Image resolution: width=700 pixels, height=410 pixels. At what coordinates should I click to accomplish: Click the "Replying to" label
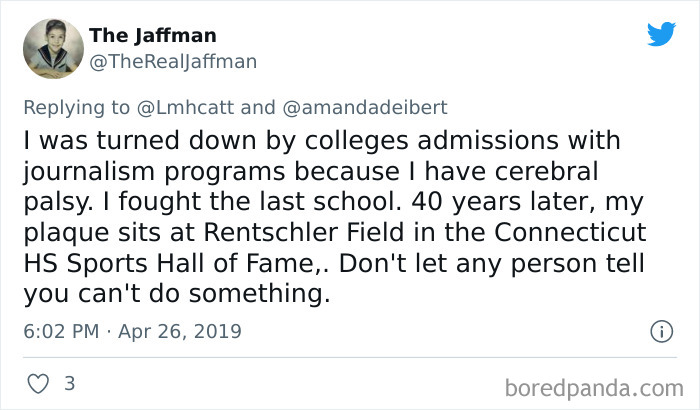pos(77,104)
